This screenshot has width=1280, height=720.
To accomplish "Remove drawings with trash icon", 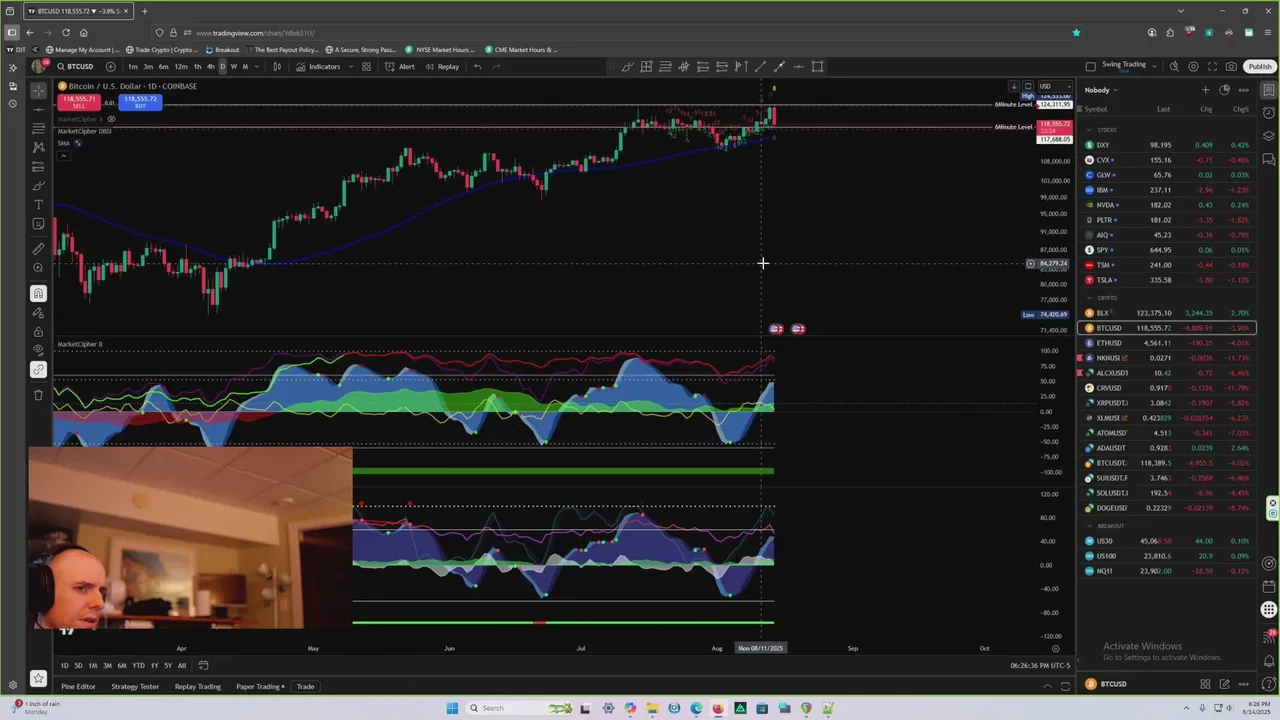I will pos(38,395).
